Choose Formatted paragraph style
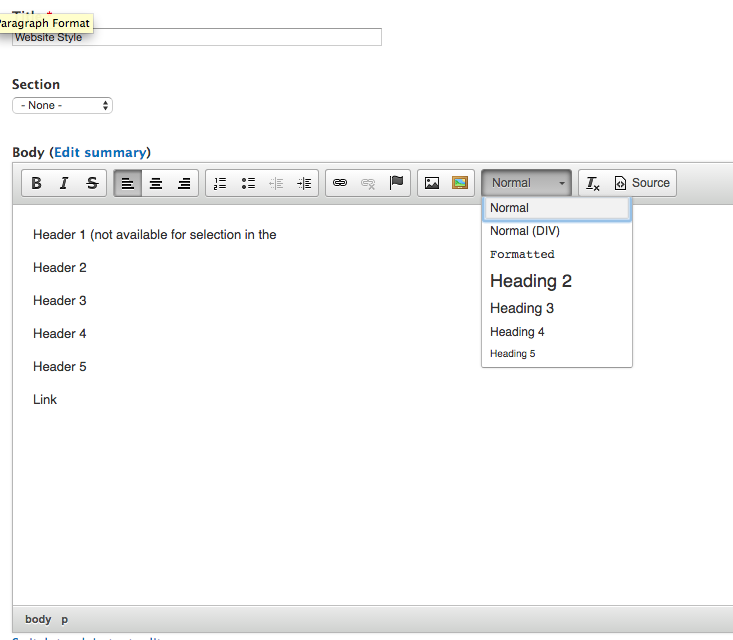Image resolution: width=733 pixels, height=640 pixels. (557, 254)
